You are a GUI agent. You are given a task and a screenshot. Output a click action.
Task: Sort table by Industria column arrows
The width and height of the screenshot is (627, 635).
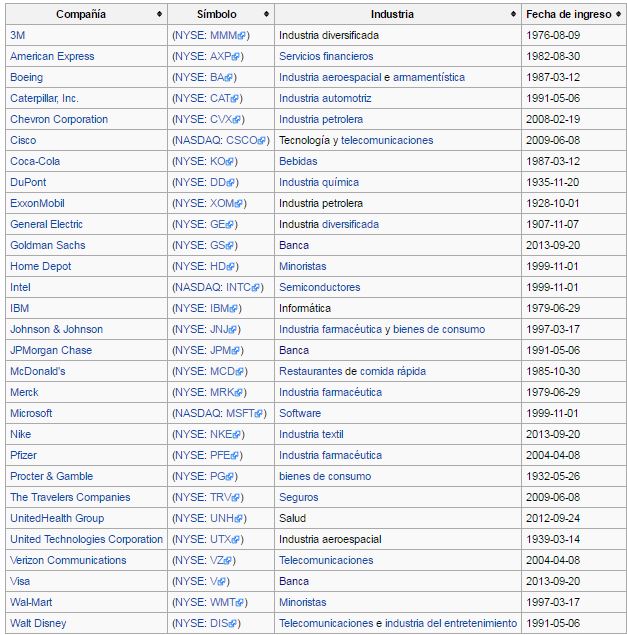tap(514, 14)
